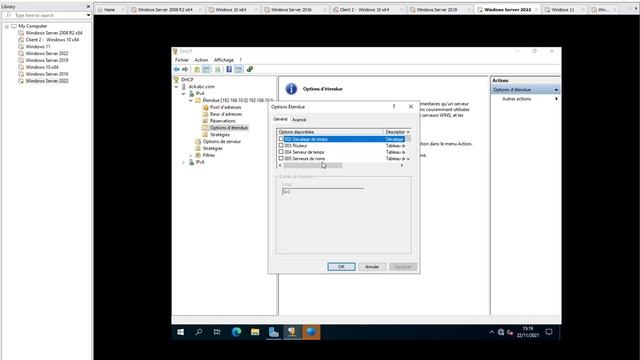640x360 pixels.
Task: Open Baux d'adresses in the tree
Action: [x=226, y=114]
